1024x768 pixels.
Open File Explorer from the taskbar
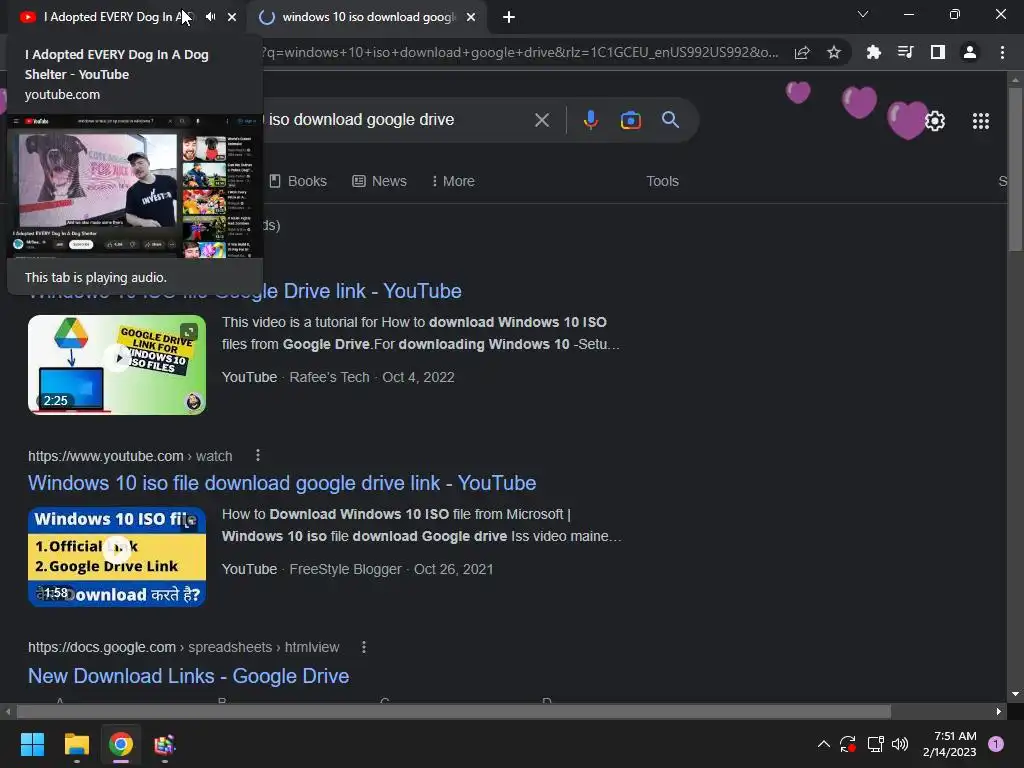tap(76, 744)
